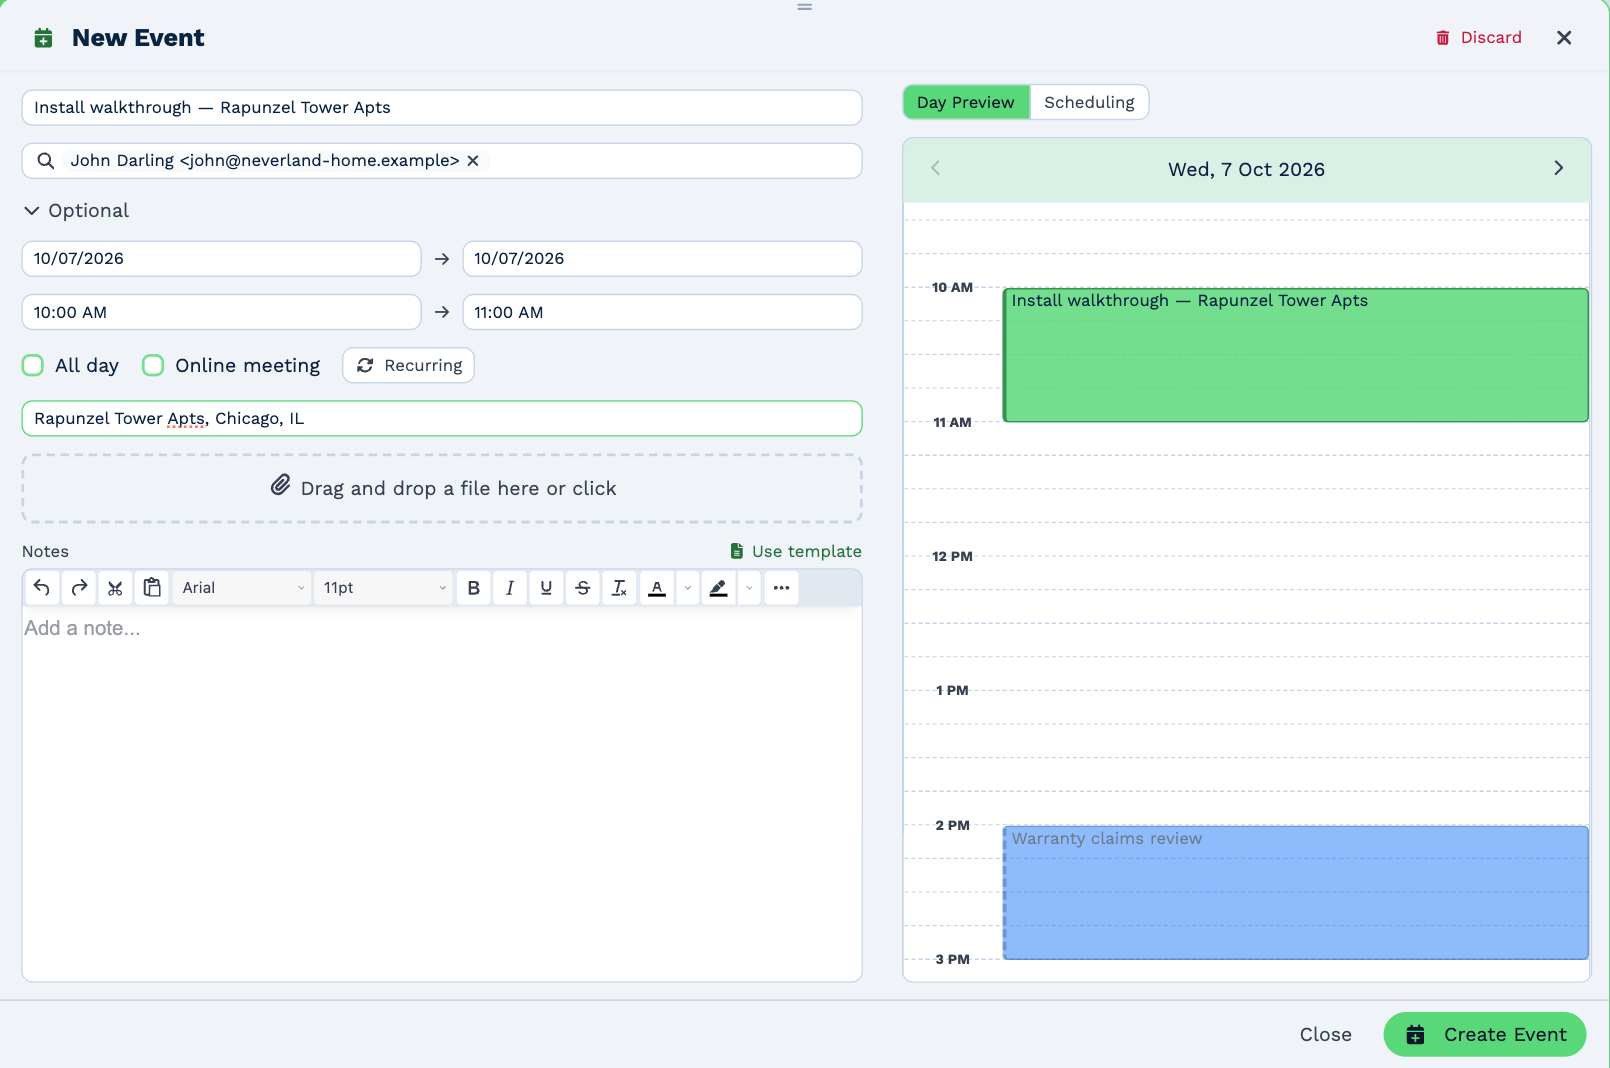Enable the Online meeting checkbox

(x=153, y=365)
